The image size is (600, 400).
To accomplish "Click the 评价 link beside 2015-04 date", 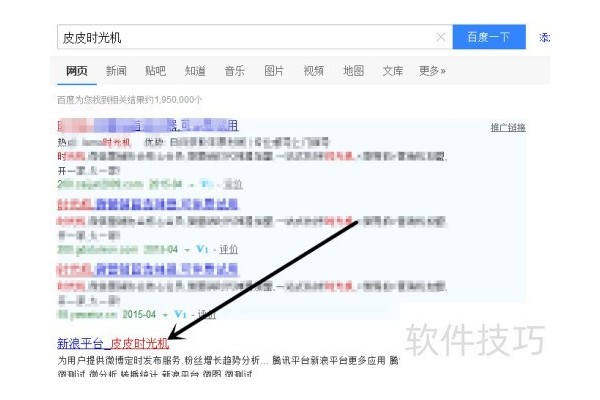I will tap(207, 315).
